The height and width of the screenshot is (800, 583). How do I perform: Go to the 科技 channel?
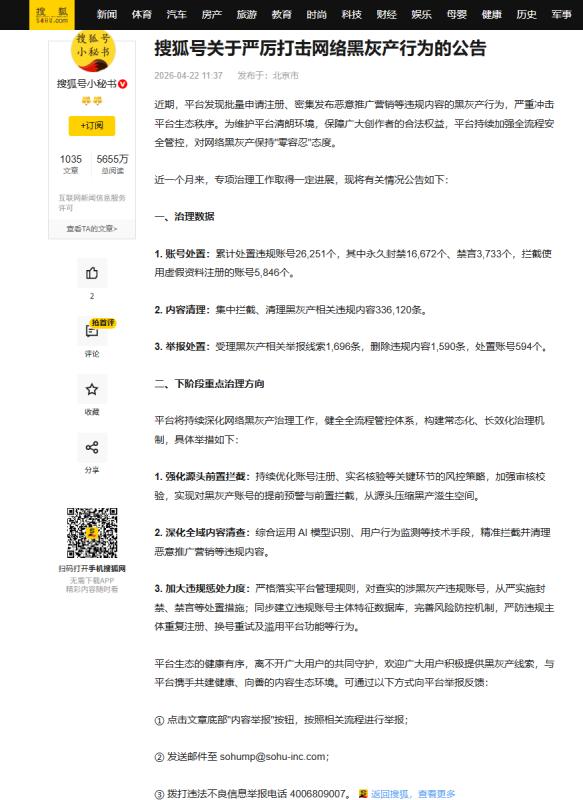[351, 15]
